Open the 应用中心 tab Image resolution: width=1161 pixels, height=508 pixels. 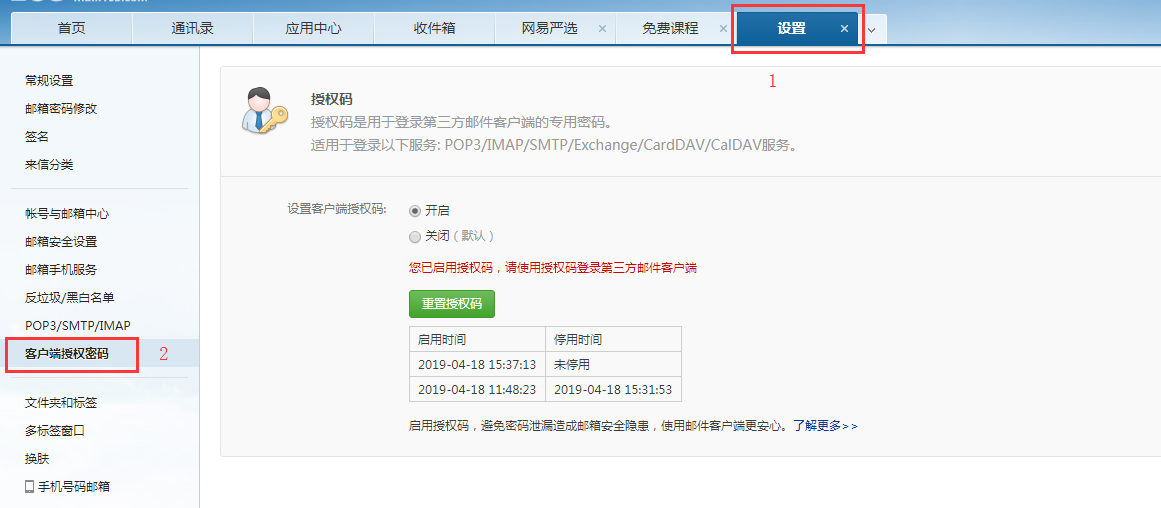[x=313, y=29]
